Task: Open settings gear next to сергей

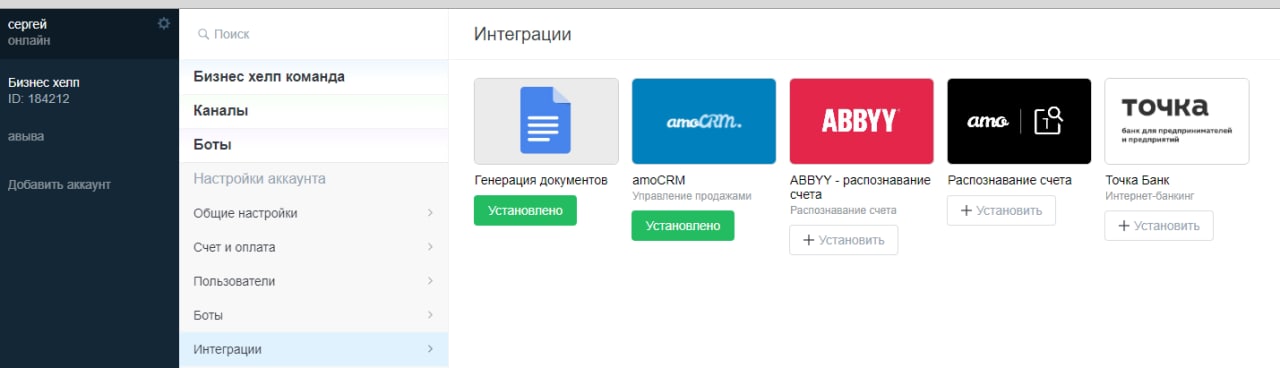Action: tap(164, 23)
